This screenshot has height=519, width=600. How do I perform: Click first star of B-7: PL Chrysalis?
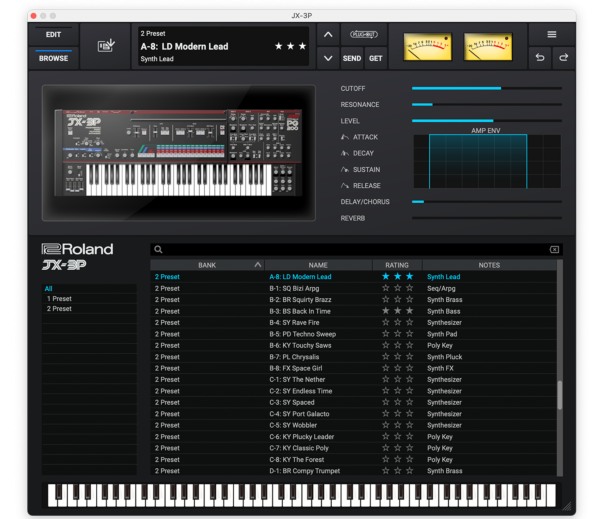click(386, 357)
